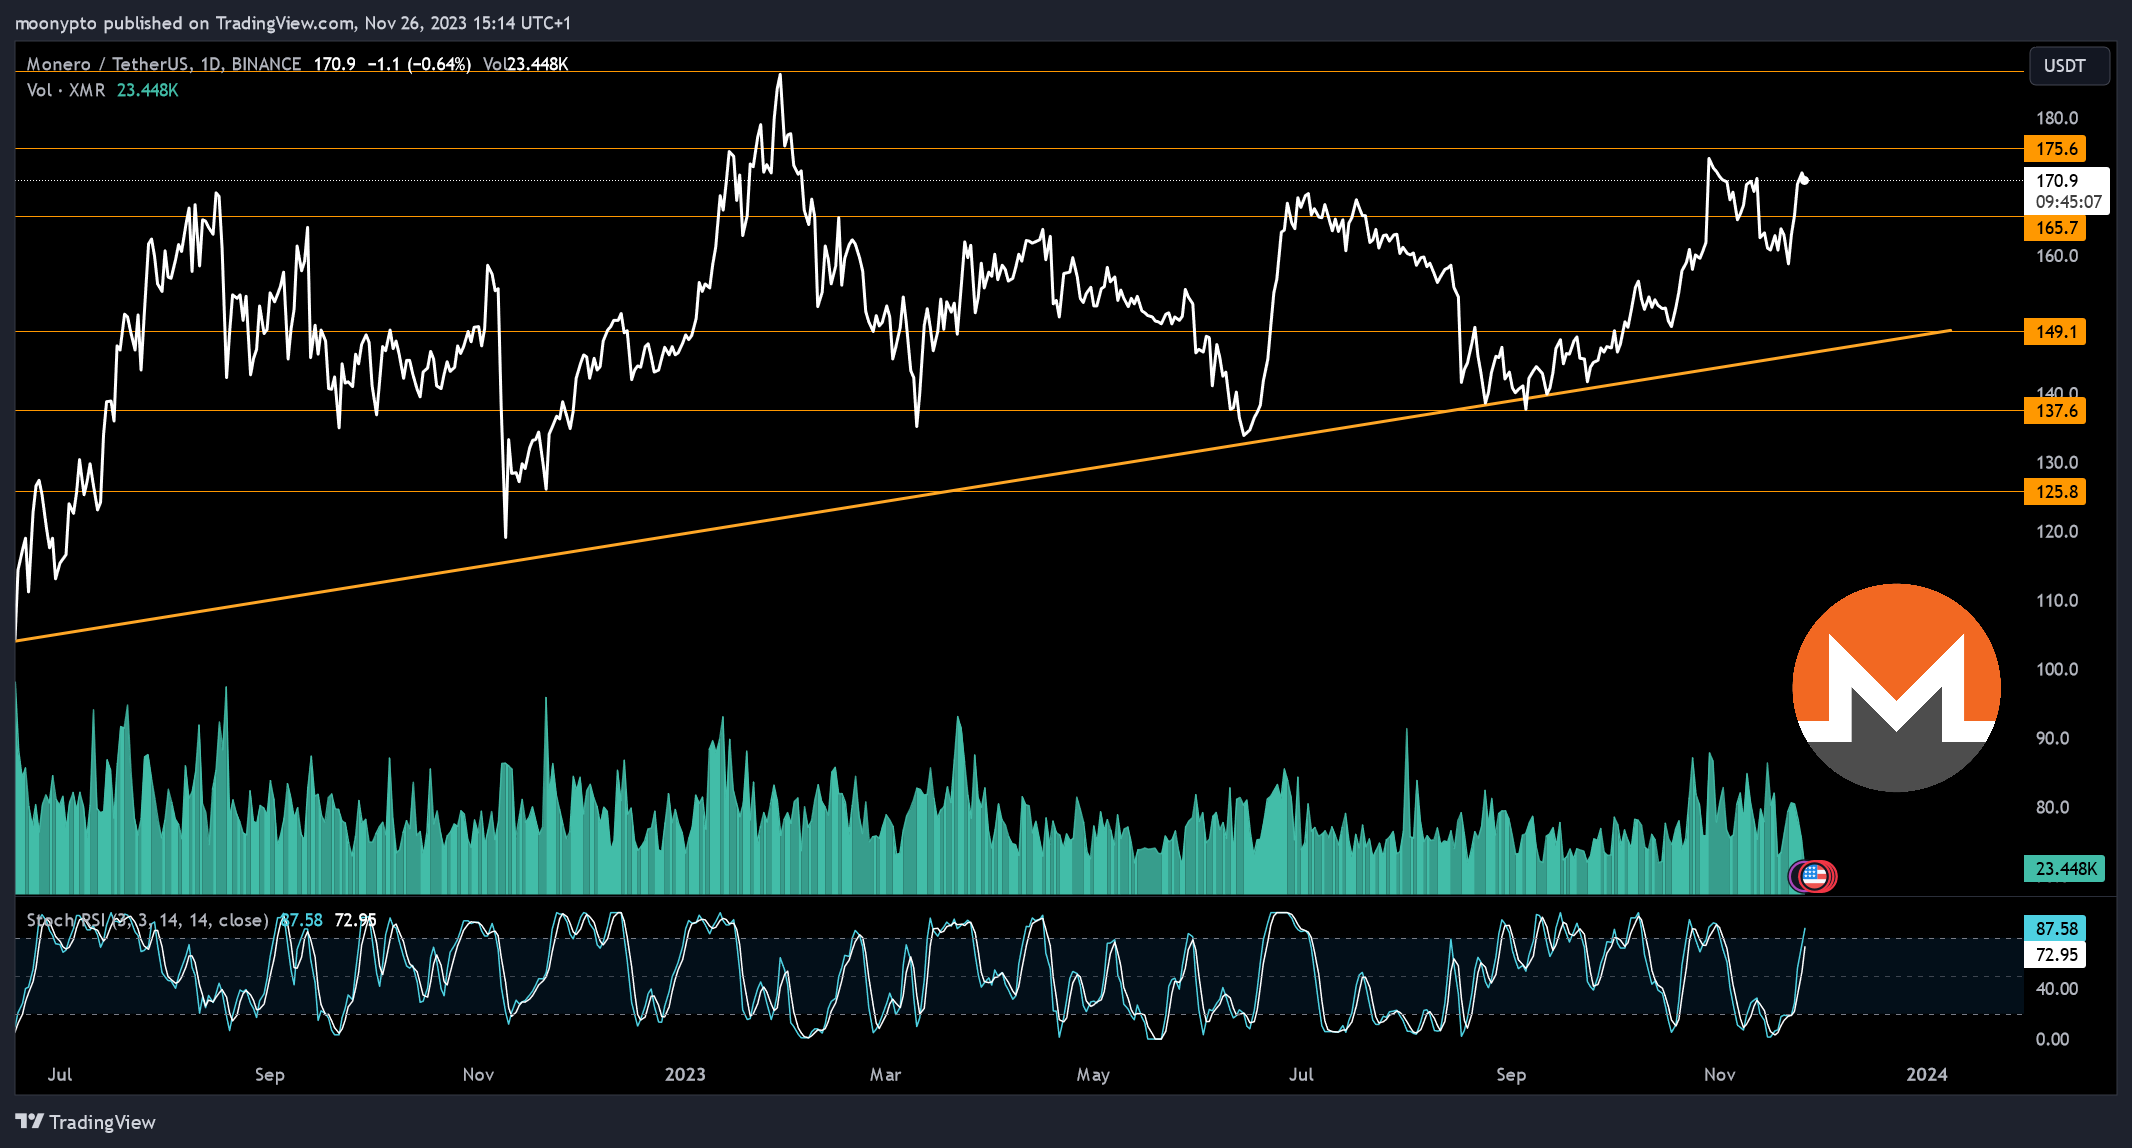The height and width of the screenshot is (1148, 2132).
Task: Click the Monero / TetherUS symbol title
Action: (x=164, y=64)
